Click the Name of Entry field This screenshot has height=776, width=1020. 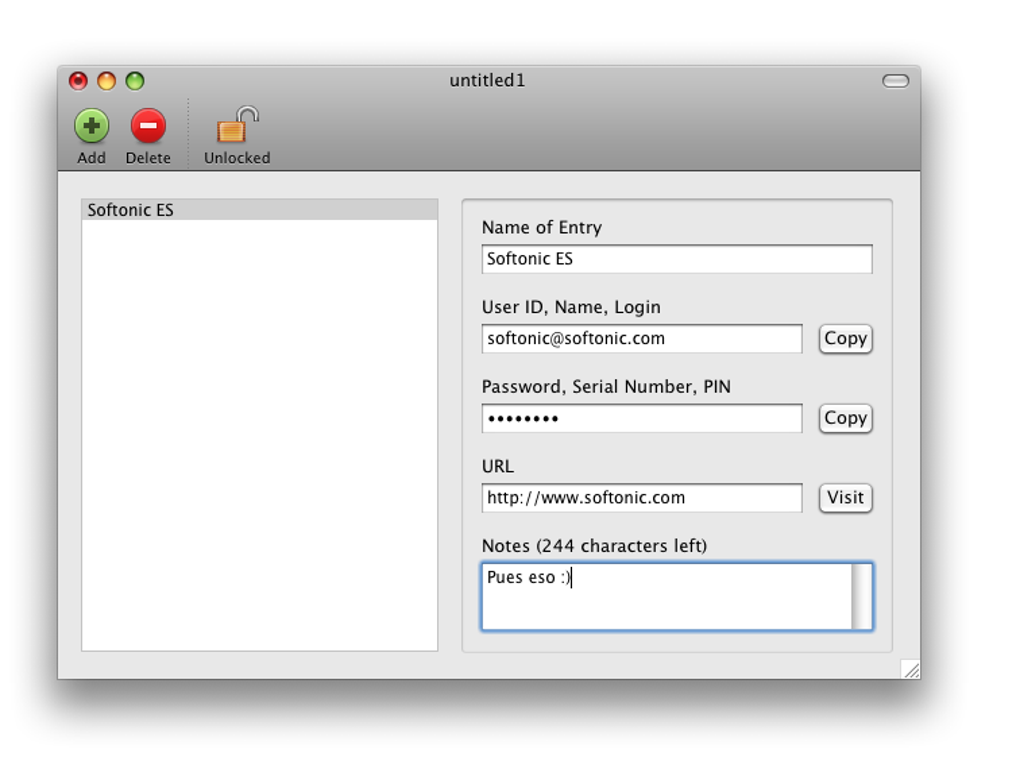[x=677, y=259]
